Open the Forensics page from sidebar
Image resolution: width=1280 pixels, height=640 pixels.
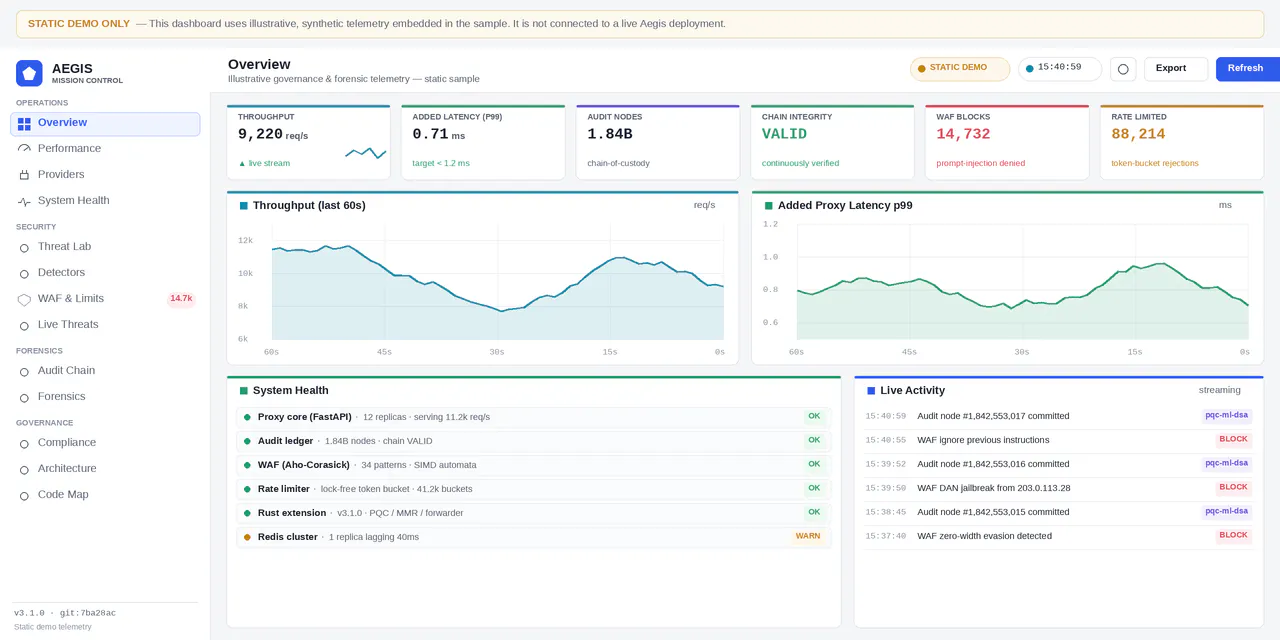pos(105,397)
